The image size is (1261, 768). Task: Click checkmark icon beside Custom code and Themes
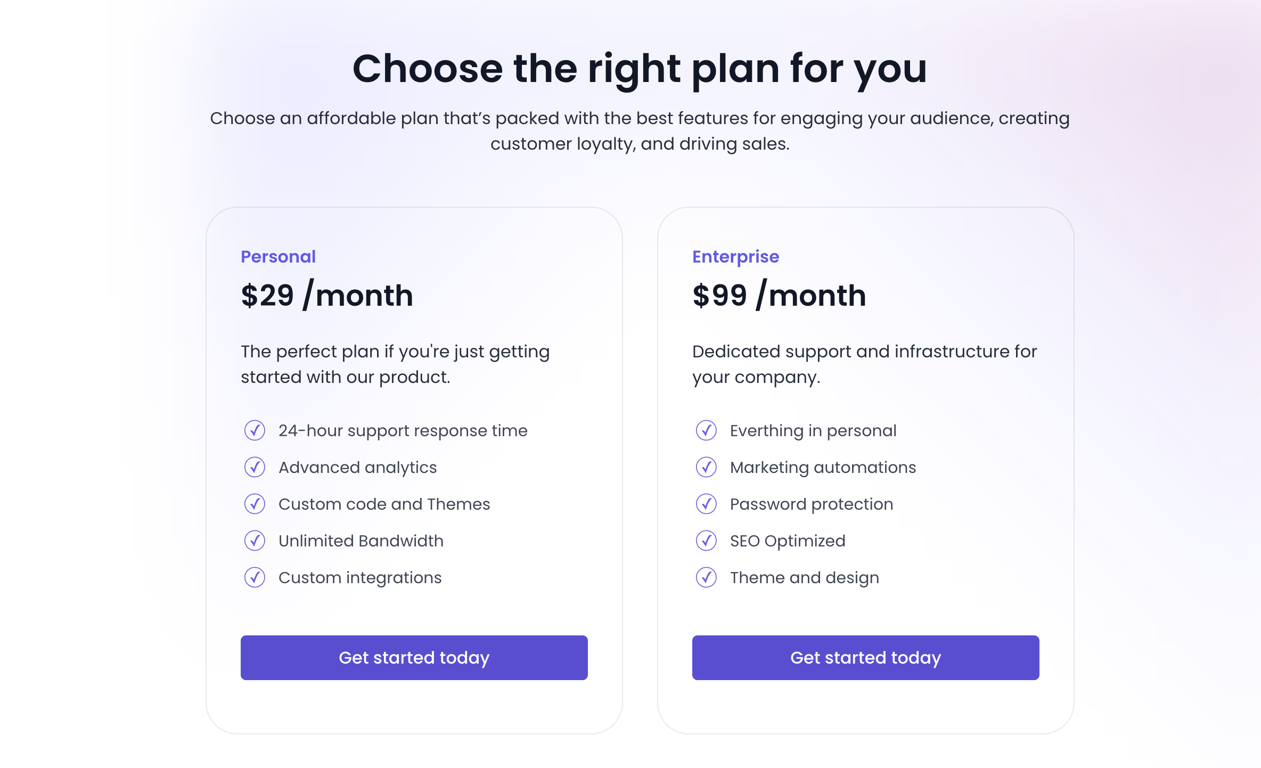255,504
